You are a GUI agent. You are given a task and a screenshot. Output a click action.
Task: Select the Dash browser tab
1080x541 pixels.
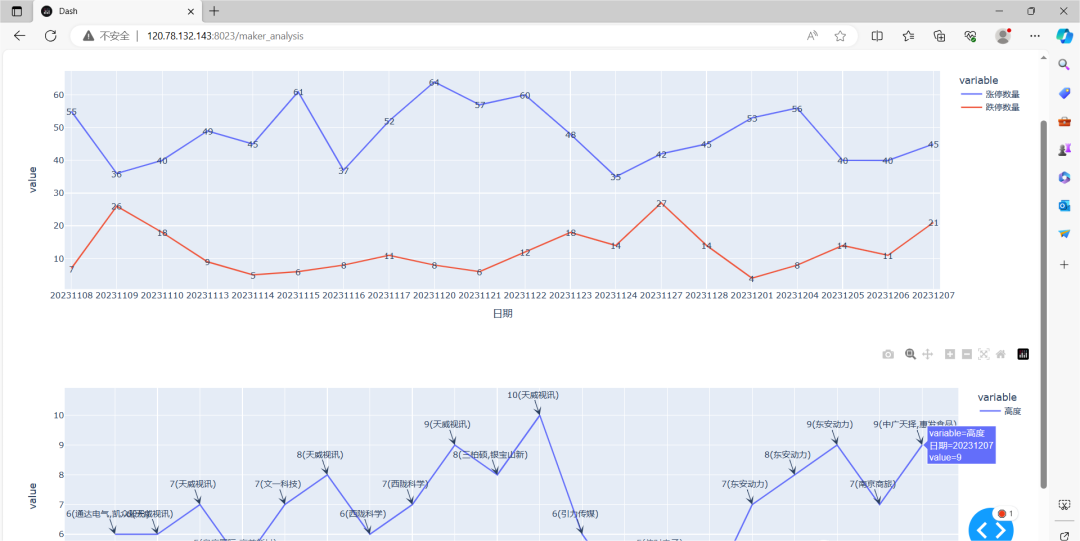(117, 12)
